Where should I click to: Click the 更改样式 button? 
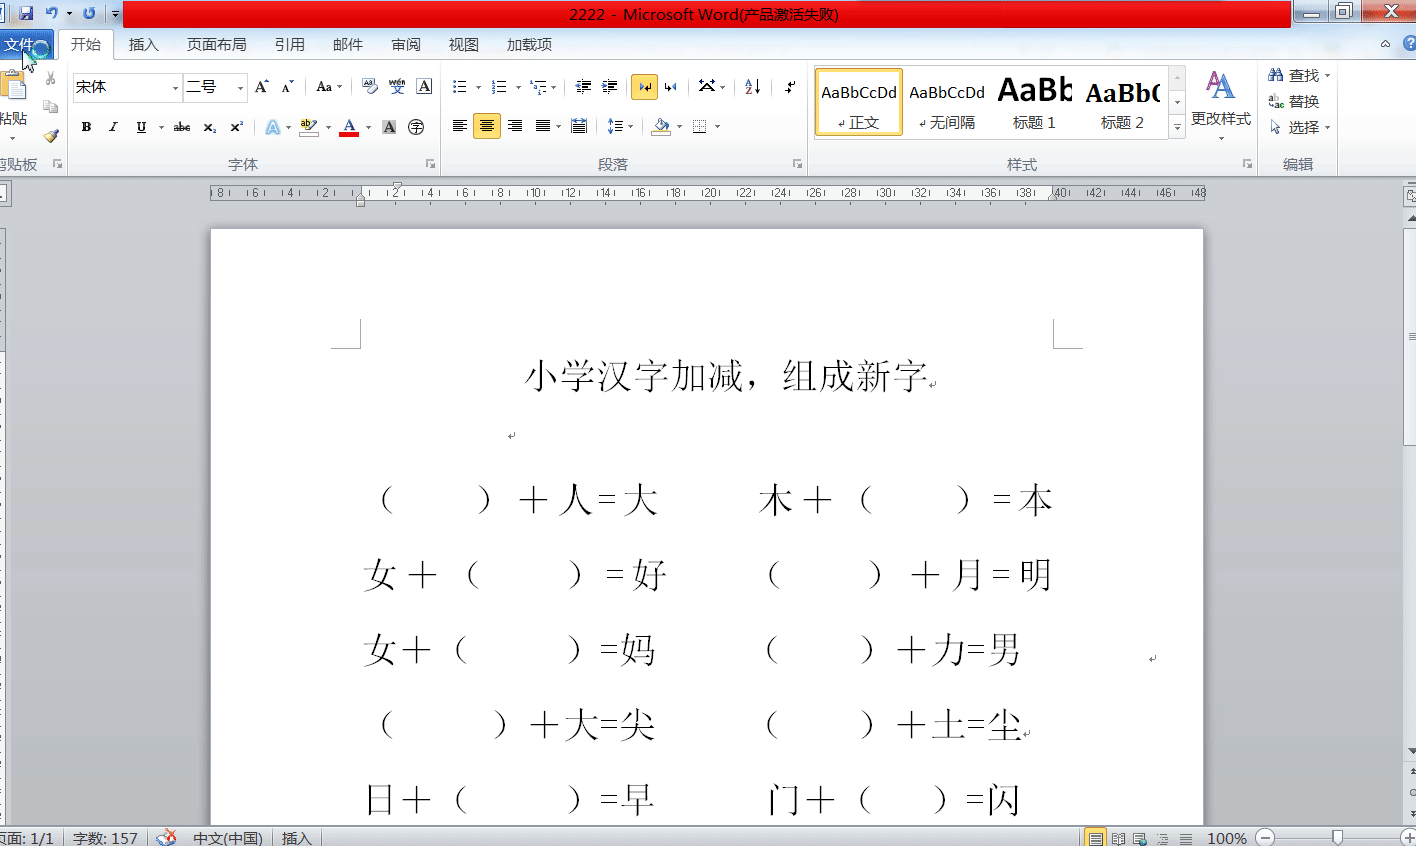(1220, 100)
